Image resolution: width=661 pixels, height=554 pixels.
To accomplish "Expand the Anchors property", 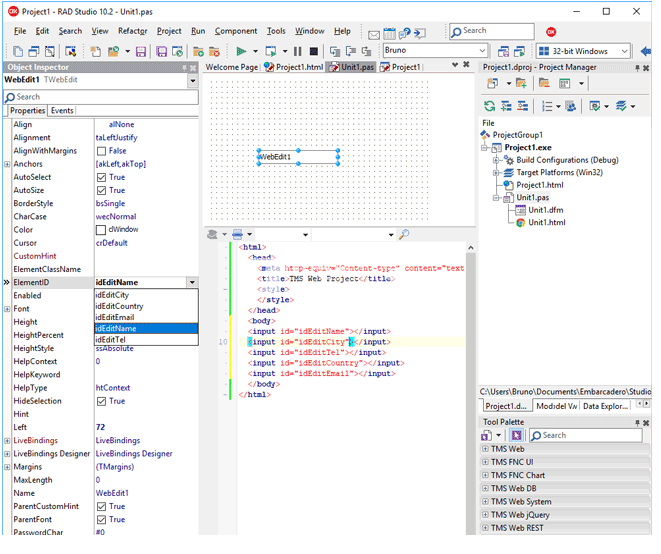I will tap(7, 164).
